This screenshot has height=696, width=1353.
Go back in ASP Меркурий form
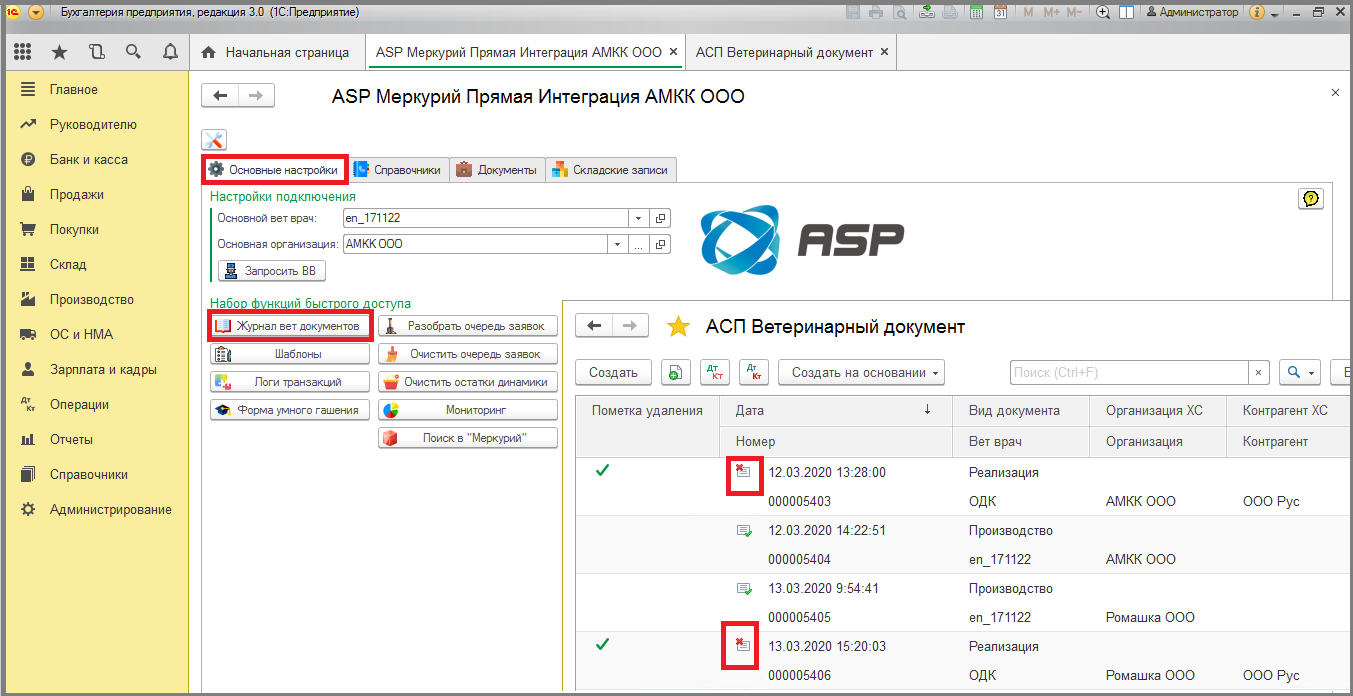[x=221, y=96]
